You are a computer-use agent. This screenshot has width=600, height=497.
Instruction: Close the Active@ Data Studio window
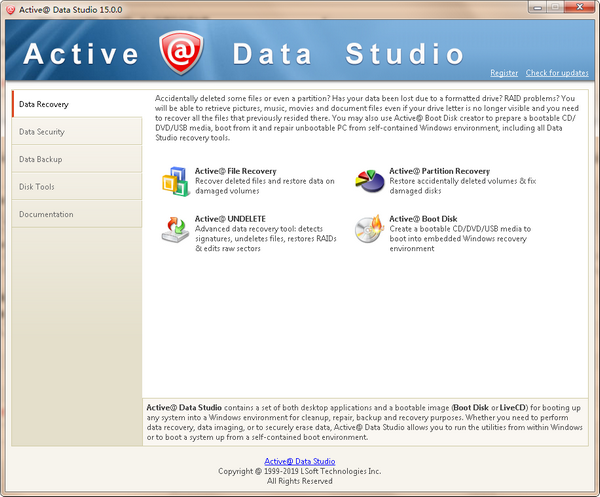coord(580,7)
